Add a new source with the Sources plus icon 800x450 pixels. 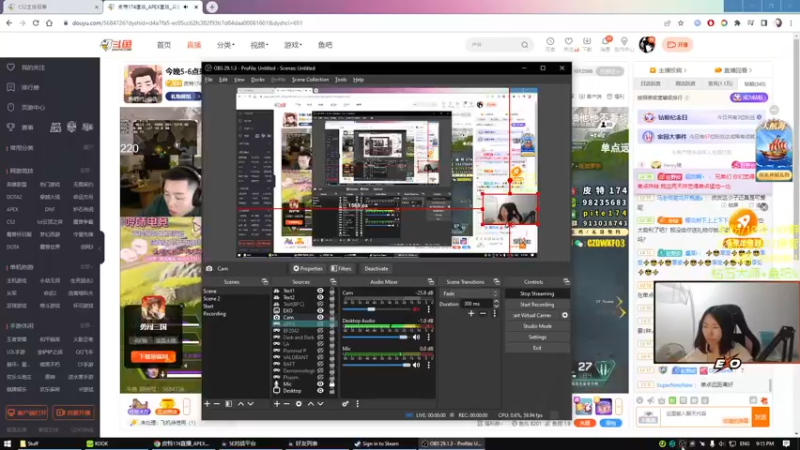(277, 404)
